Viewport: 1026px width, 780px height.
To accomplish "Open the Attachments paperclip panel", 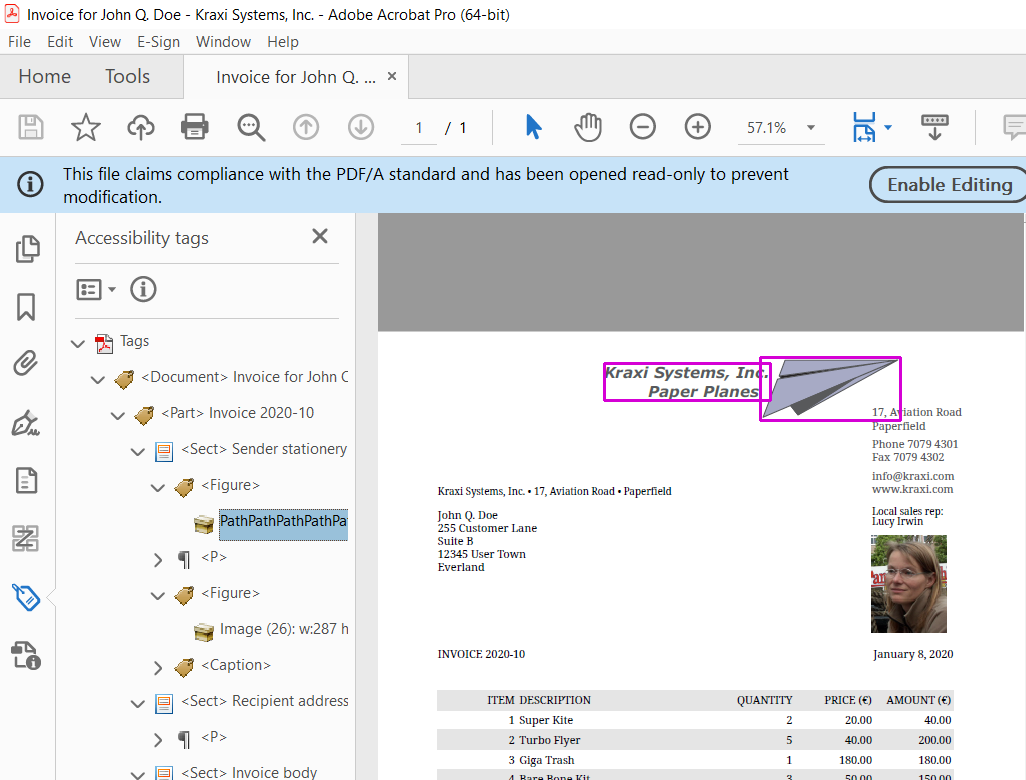I will (x=25, y=362).
